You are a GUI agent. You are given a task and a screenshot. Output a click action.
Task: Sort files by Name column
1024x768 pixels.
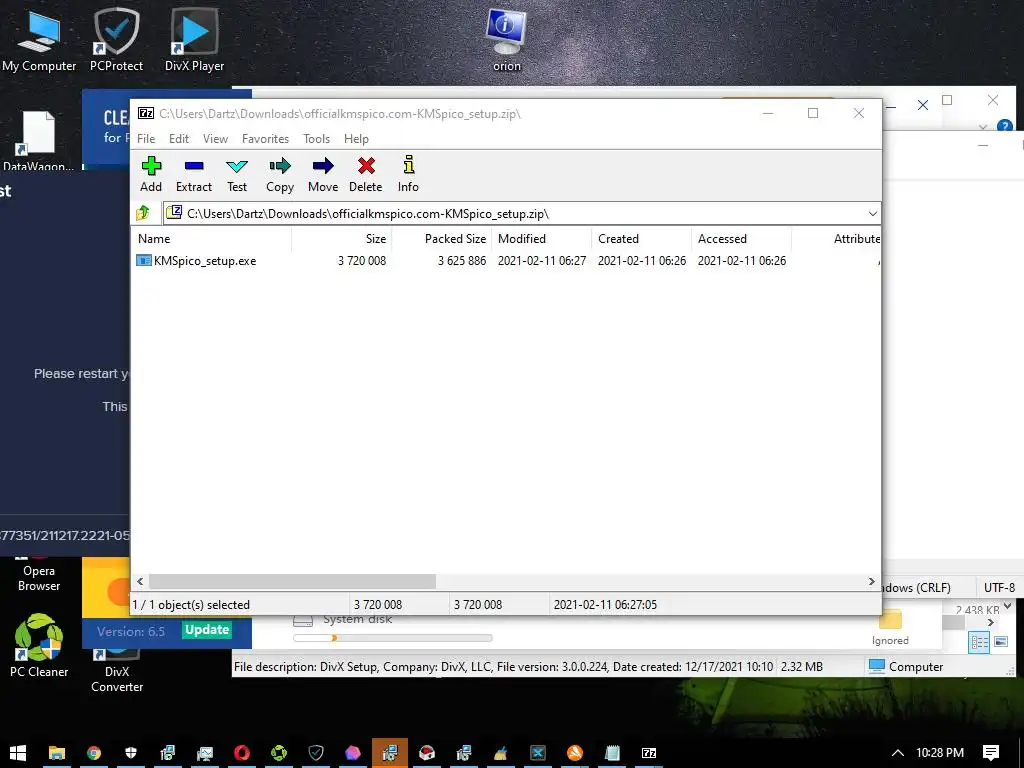click(212, 239)
